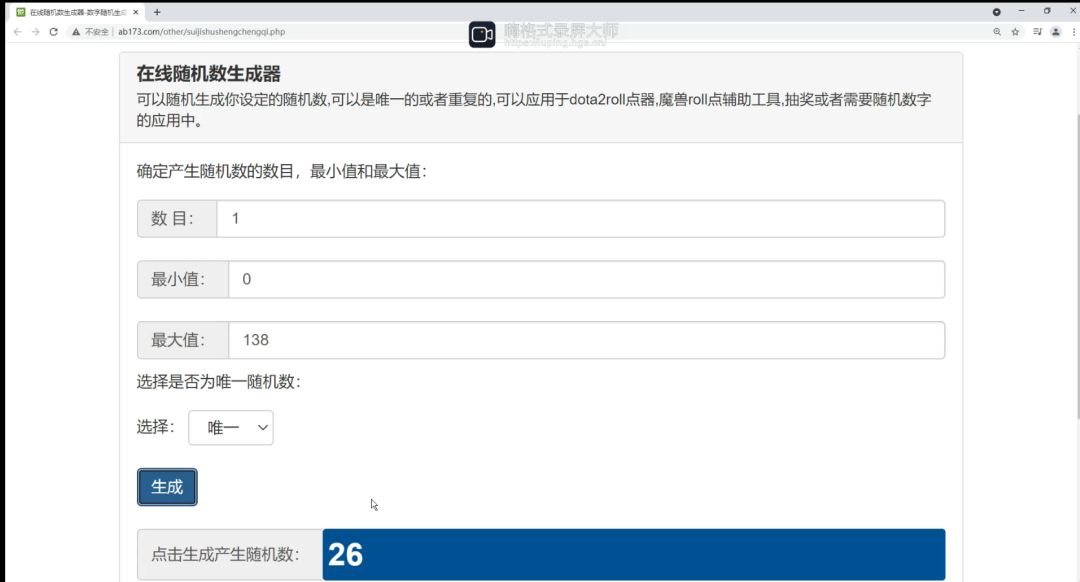Click the page vertical scrollbar

(1077, 265)
